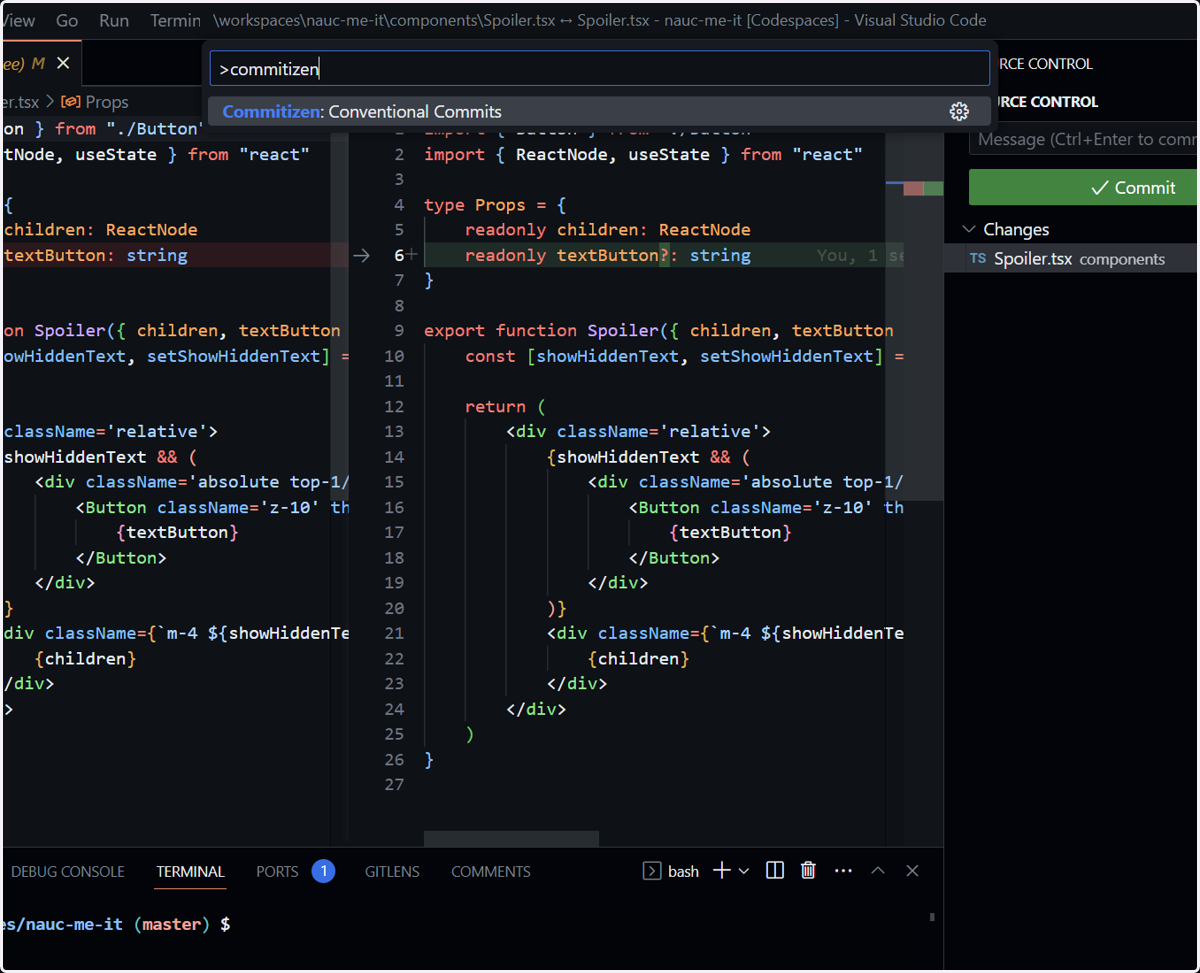Select the Commitizen: Conventional Commits command
The height and width of the screenshot is (973, 1200).
click(x=599, y=111)
